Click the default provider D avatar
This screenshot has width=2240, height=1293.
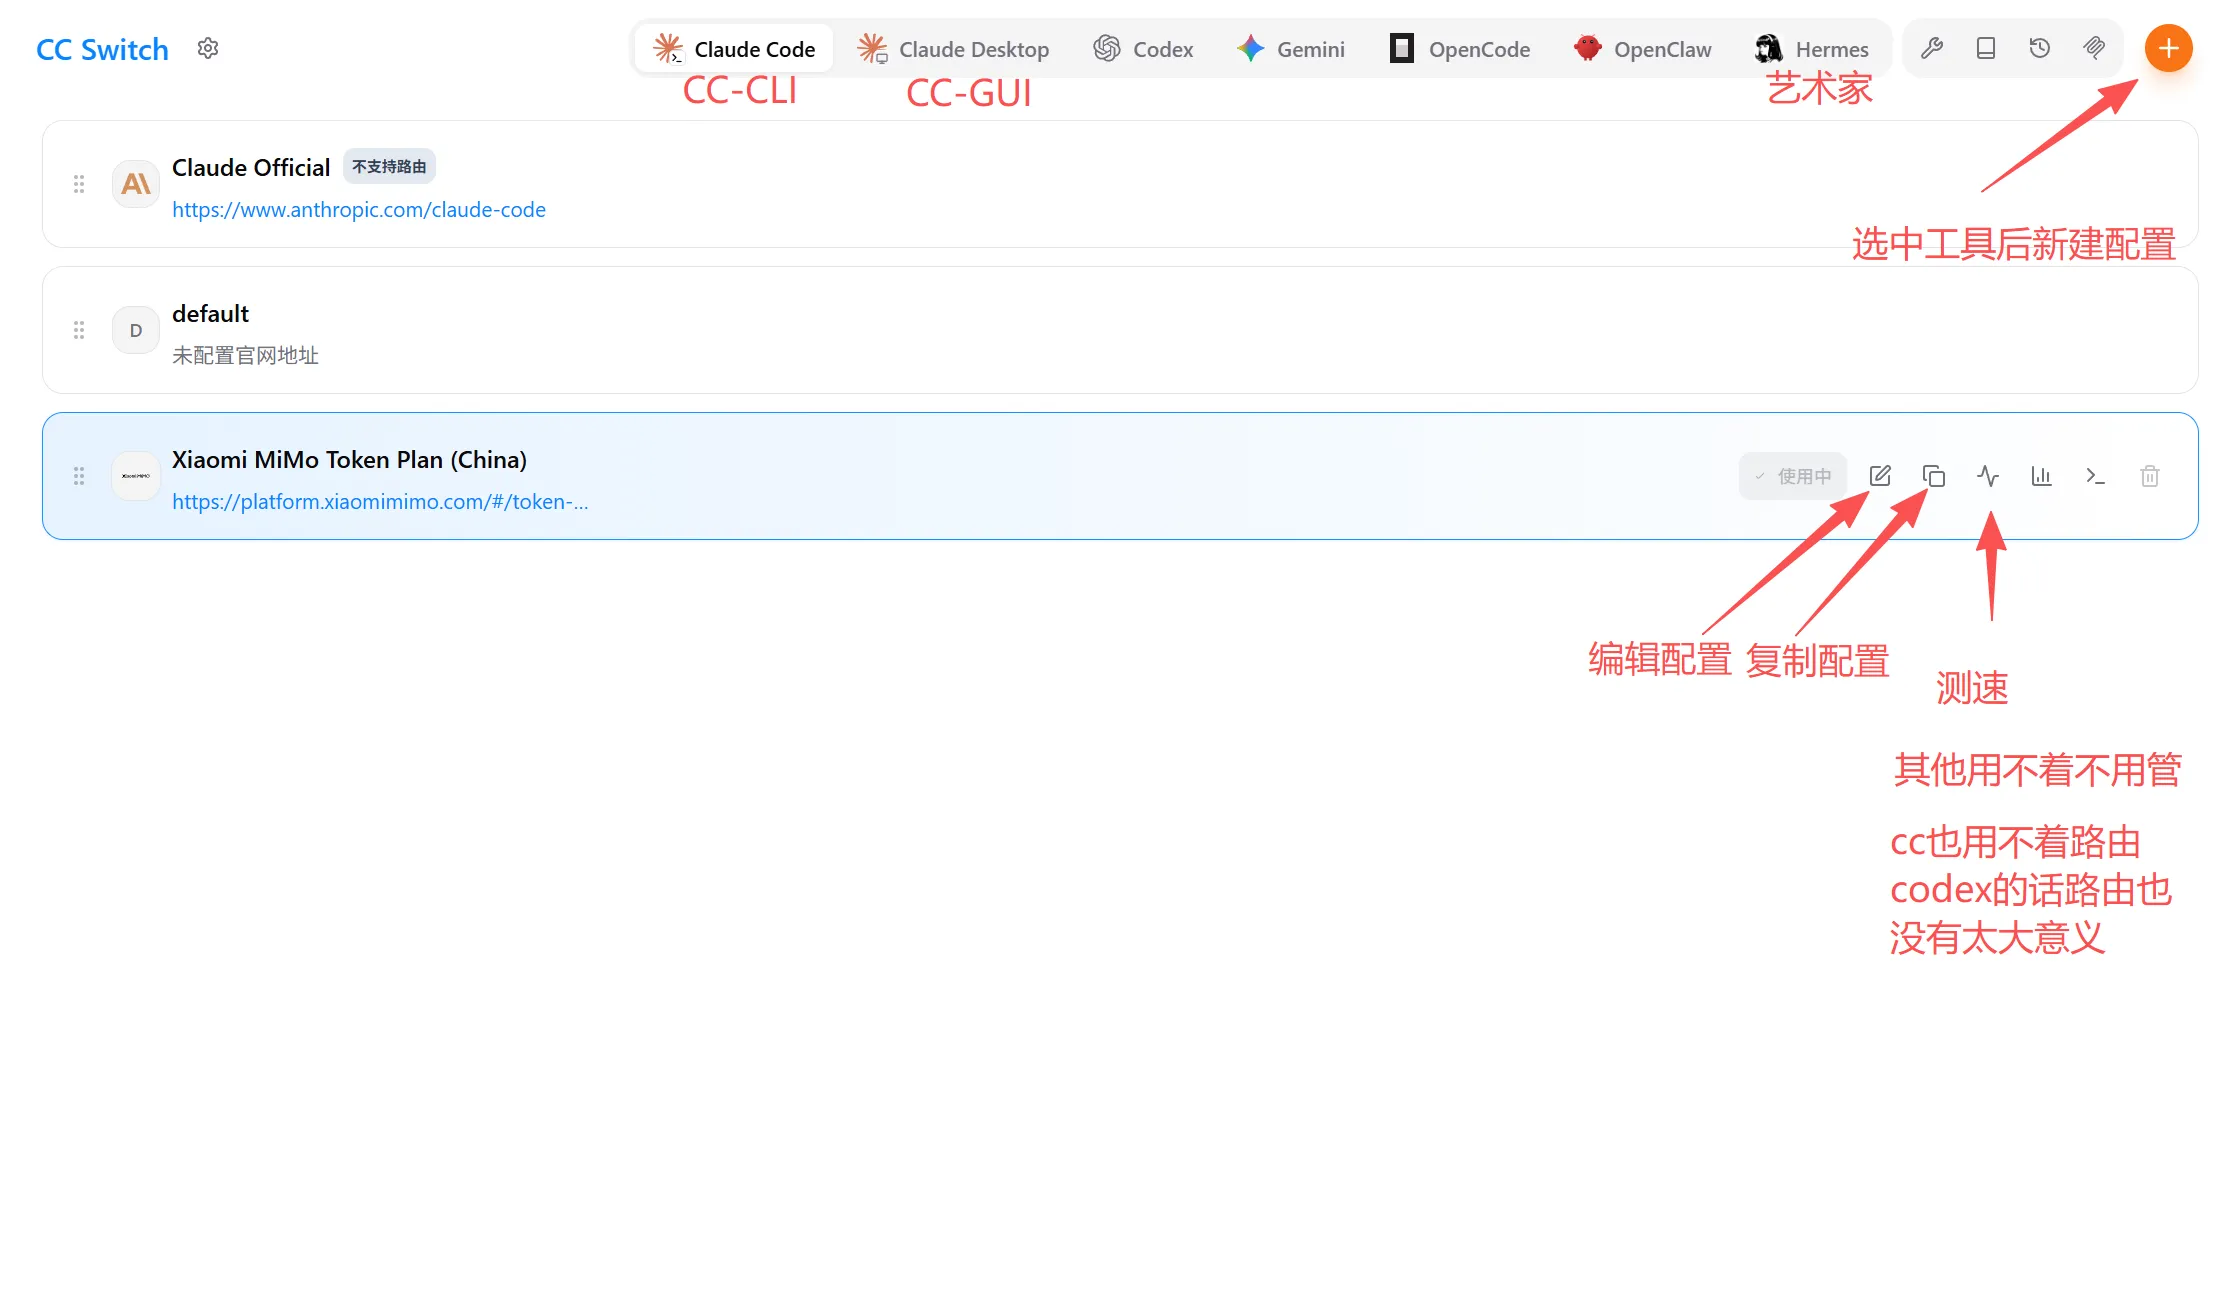tap(136, 330)
